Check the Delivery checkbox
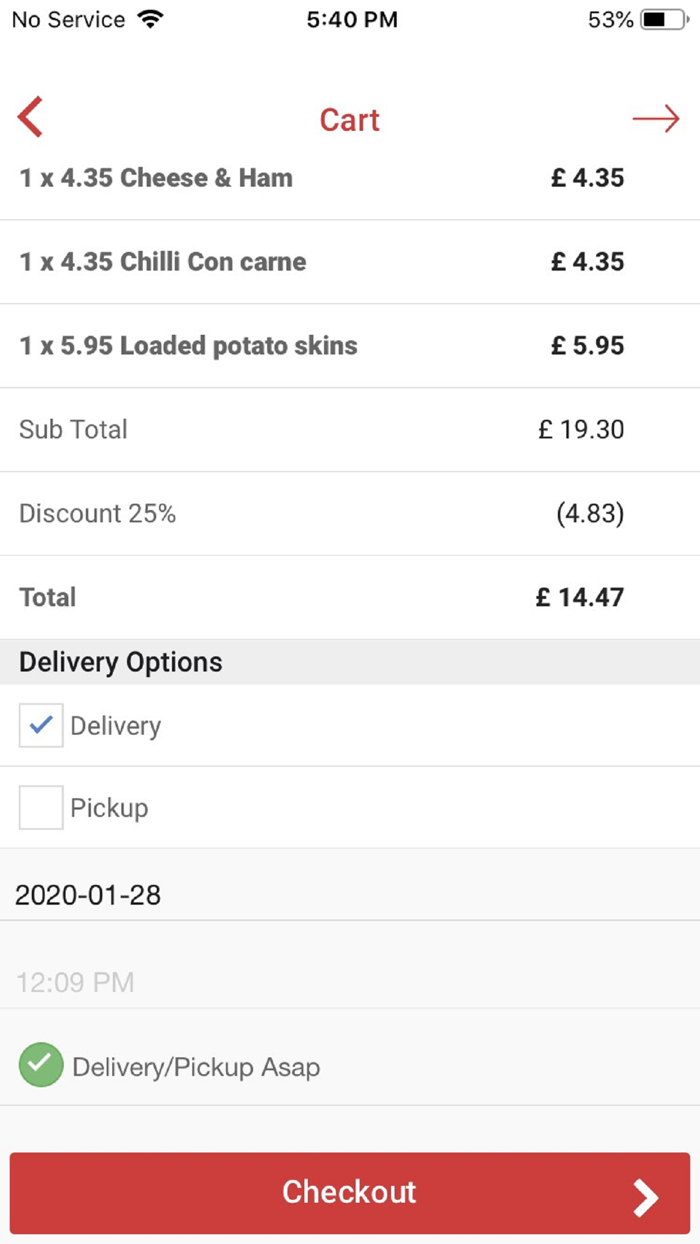Viewport: 700px width, 1244px height. point(41,725)
